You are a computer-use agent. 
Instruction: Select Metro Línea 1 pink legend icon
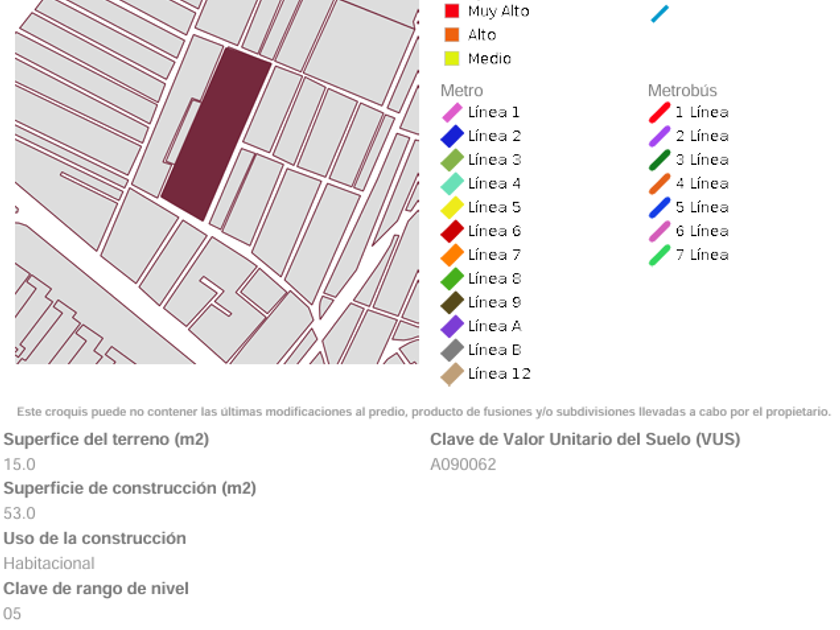tap(452, 112)
